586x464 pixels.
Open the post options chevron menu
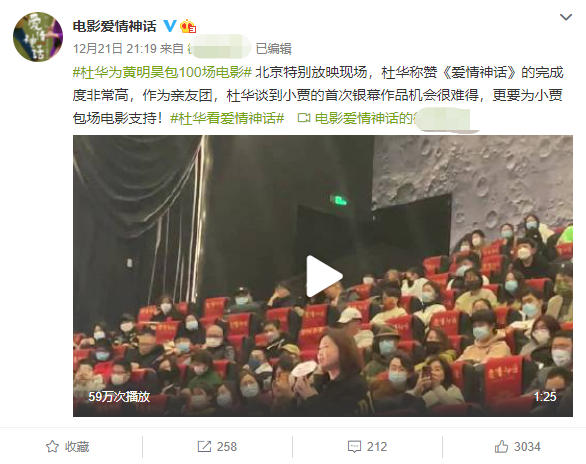(x=566, y=17)
